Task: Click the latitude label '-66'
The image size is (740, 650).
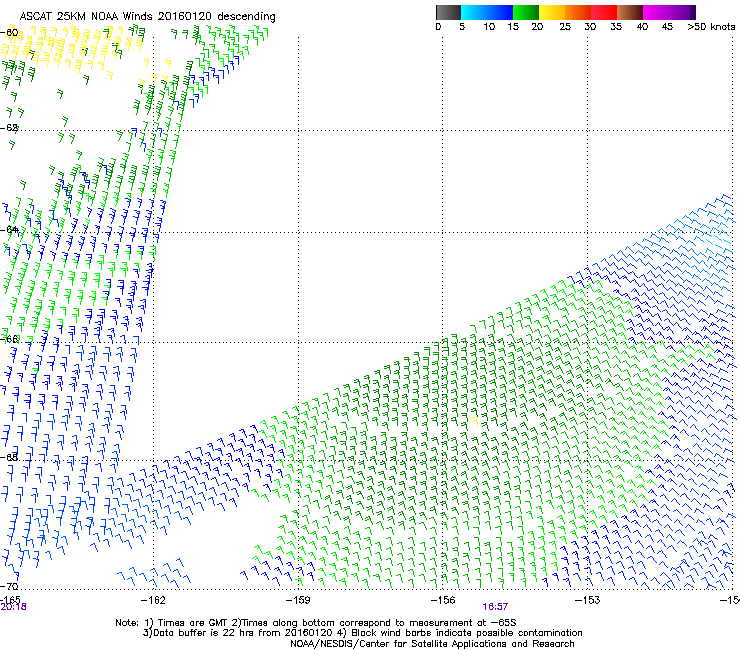Action: [x=9, y=339]
